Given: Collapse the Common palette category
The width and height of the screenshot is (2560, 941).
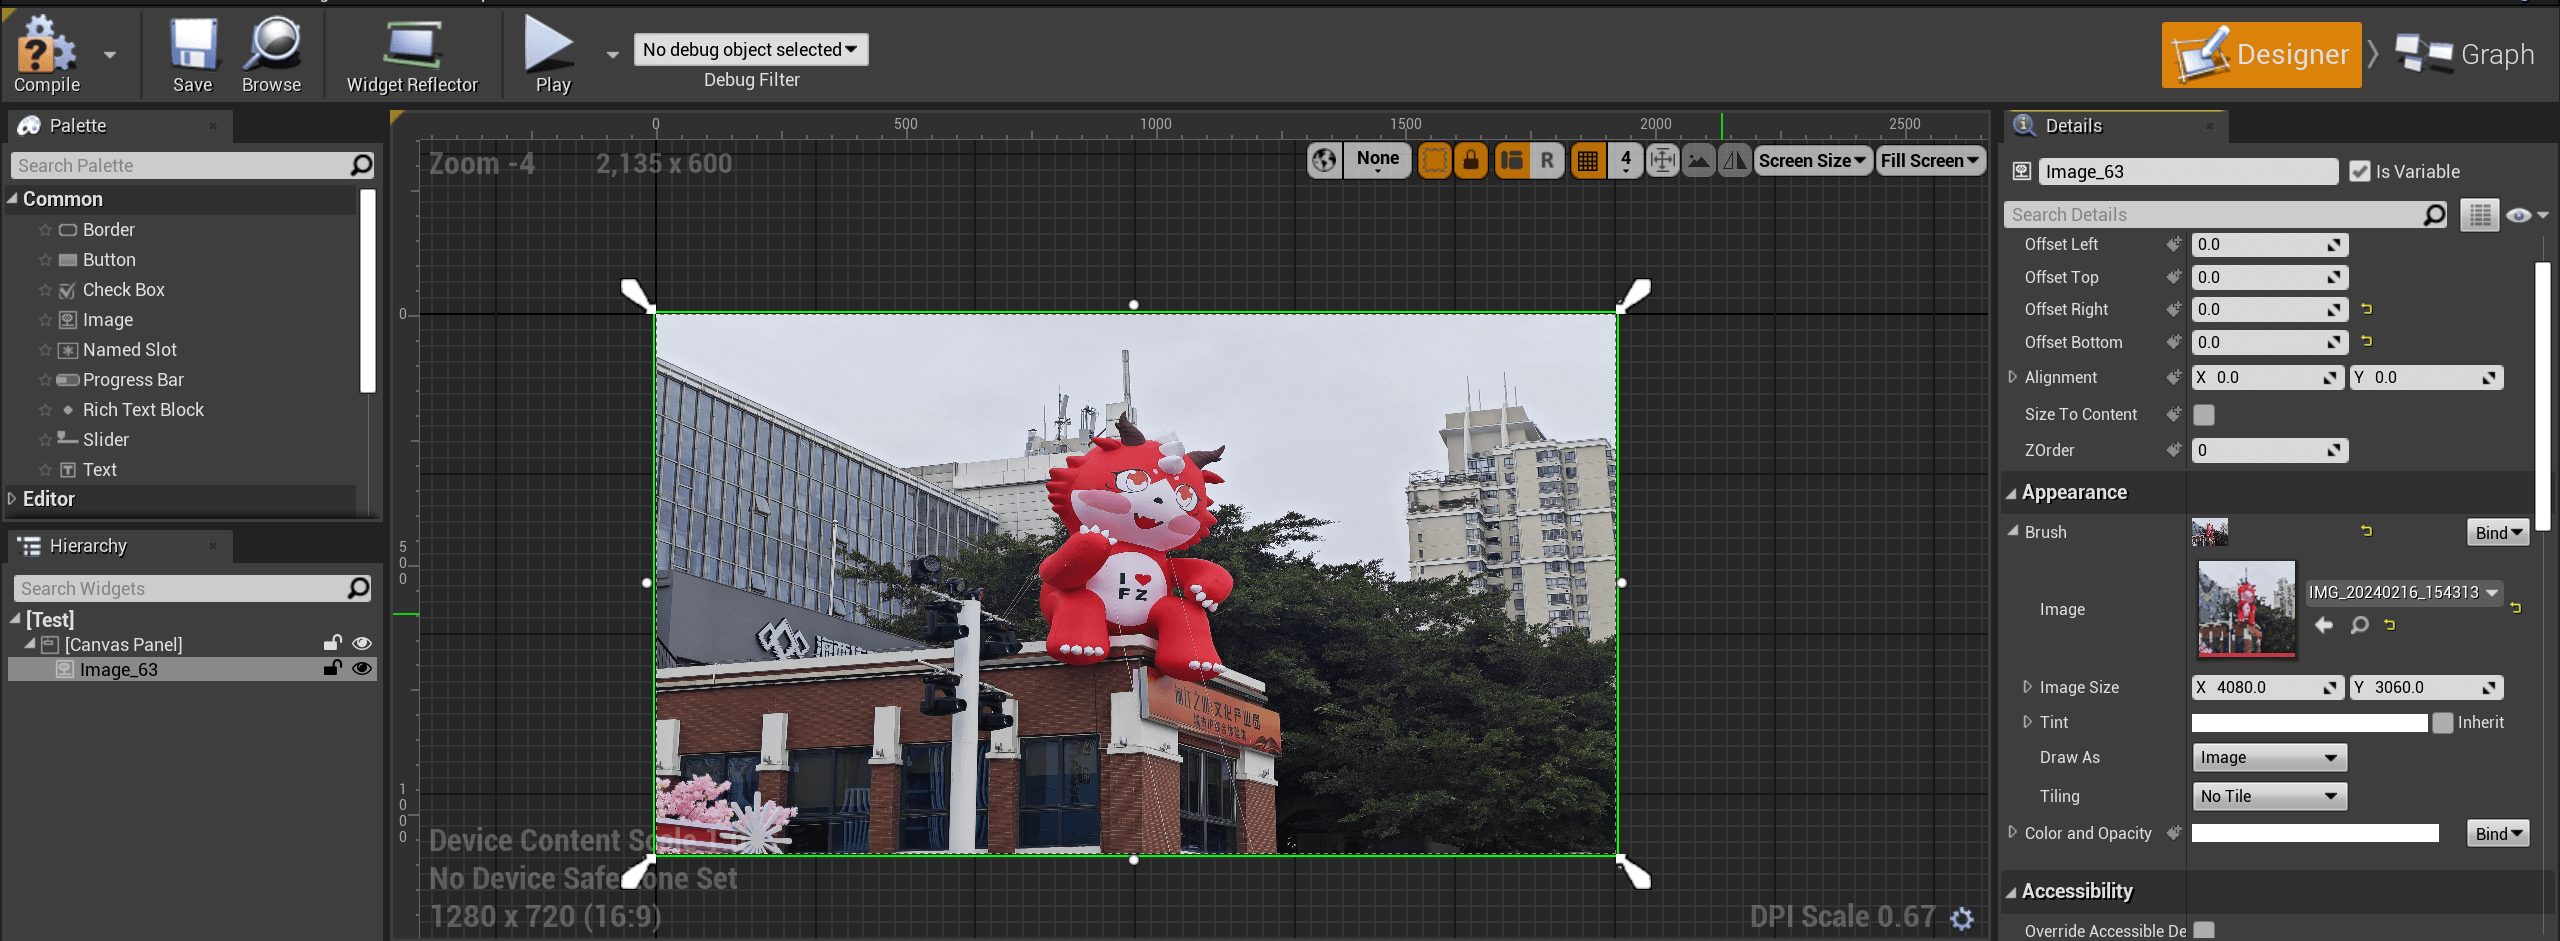Looking at the screenshot, I should (x=12, y=198).
